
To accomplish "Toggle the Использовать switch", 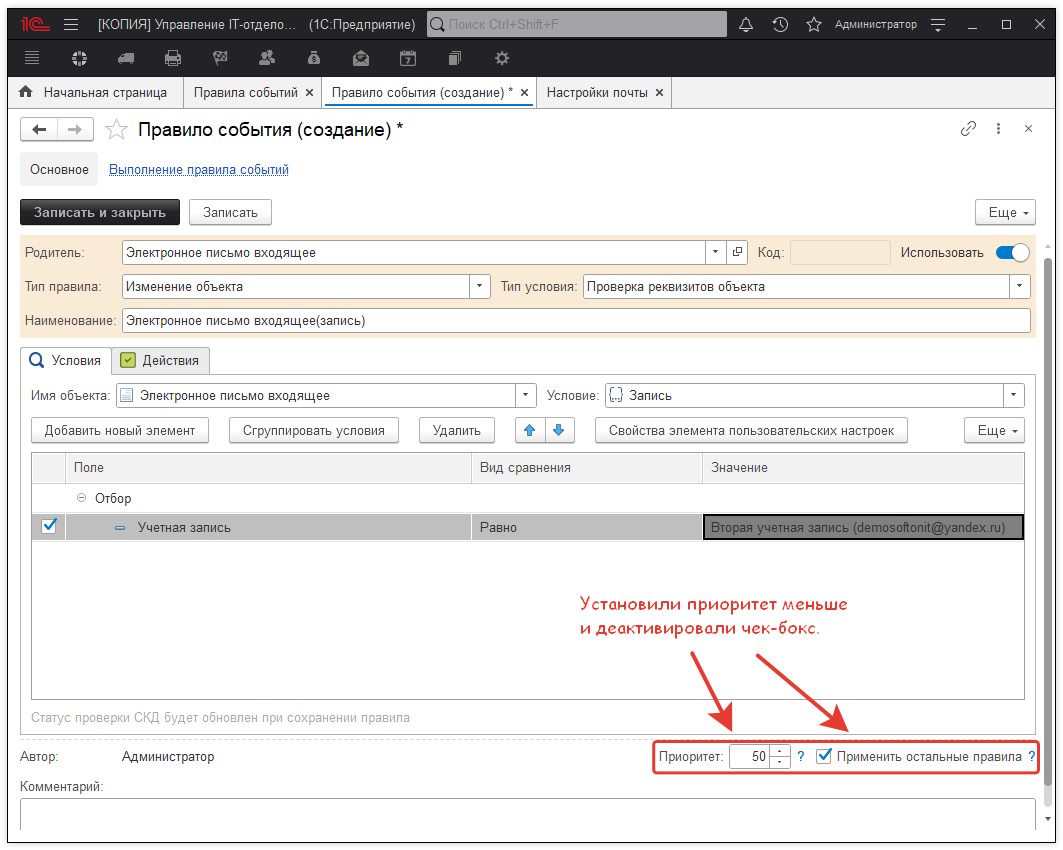I will tap(1012, 253).
